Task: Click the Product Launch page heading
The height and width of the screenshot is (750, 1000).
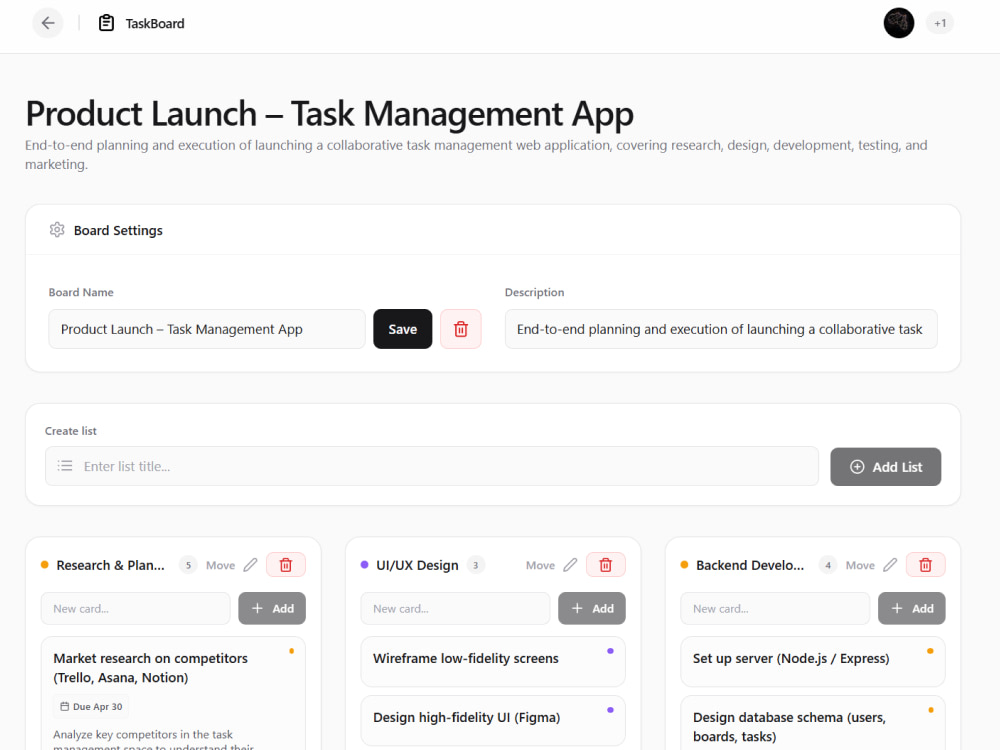Action: click(x=330, y=114)
